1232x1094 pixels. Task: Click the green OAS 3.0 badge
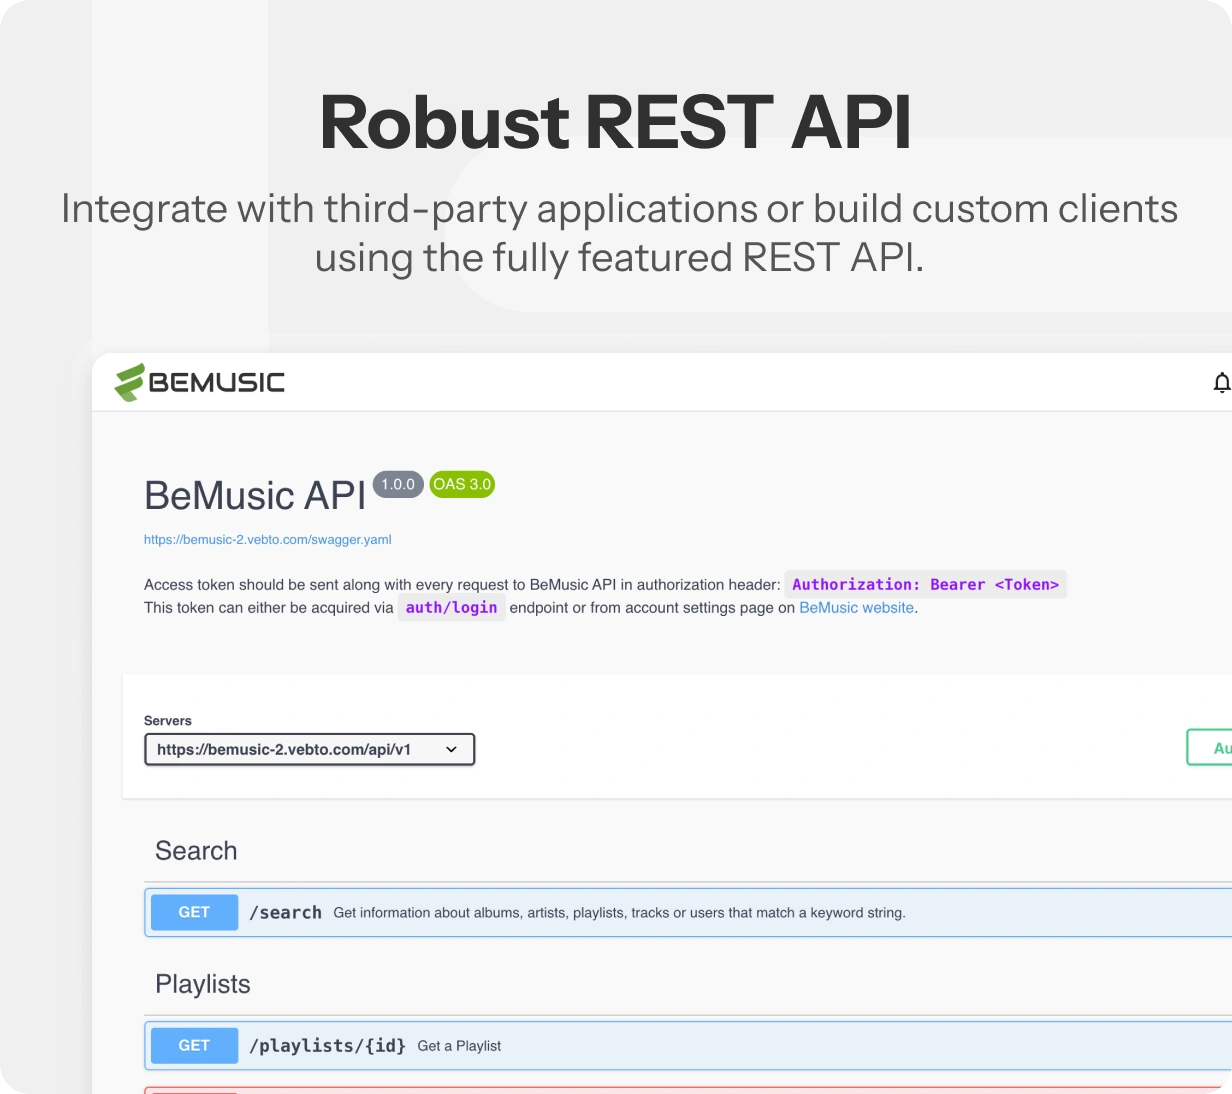(461, 484)
